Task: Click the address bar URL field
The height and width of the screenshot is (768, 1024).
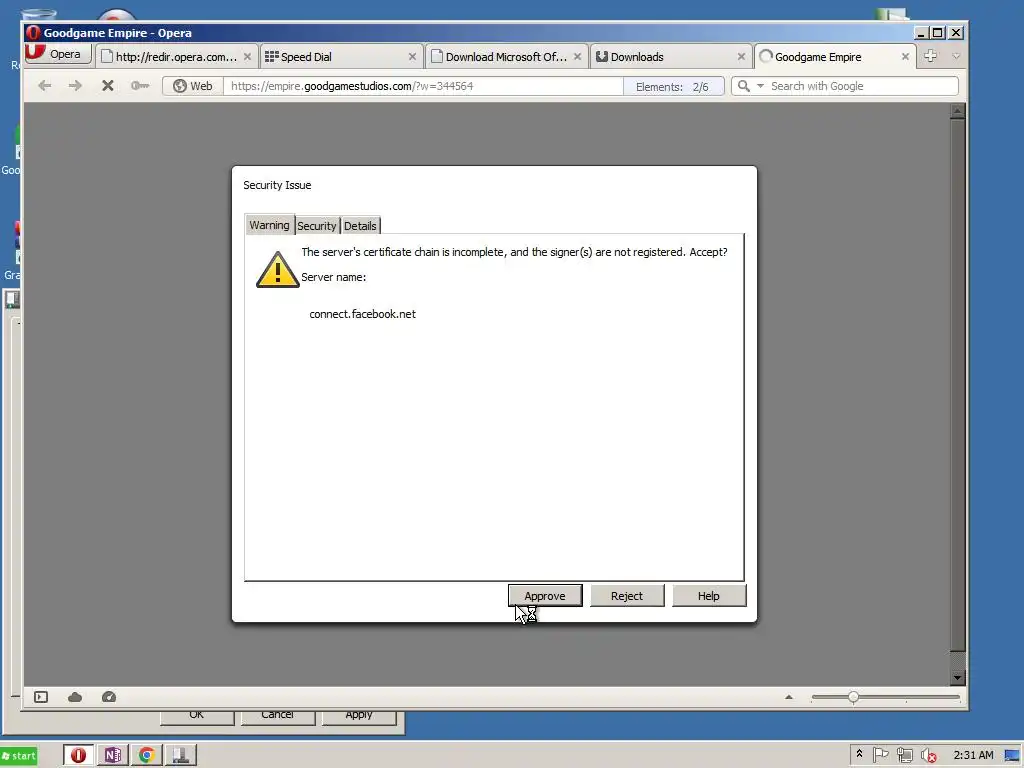Action: point(423,86)
